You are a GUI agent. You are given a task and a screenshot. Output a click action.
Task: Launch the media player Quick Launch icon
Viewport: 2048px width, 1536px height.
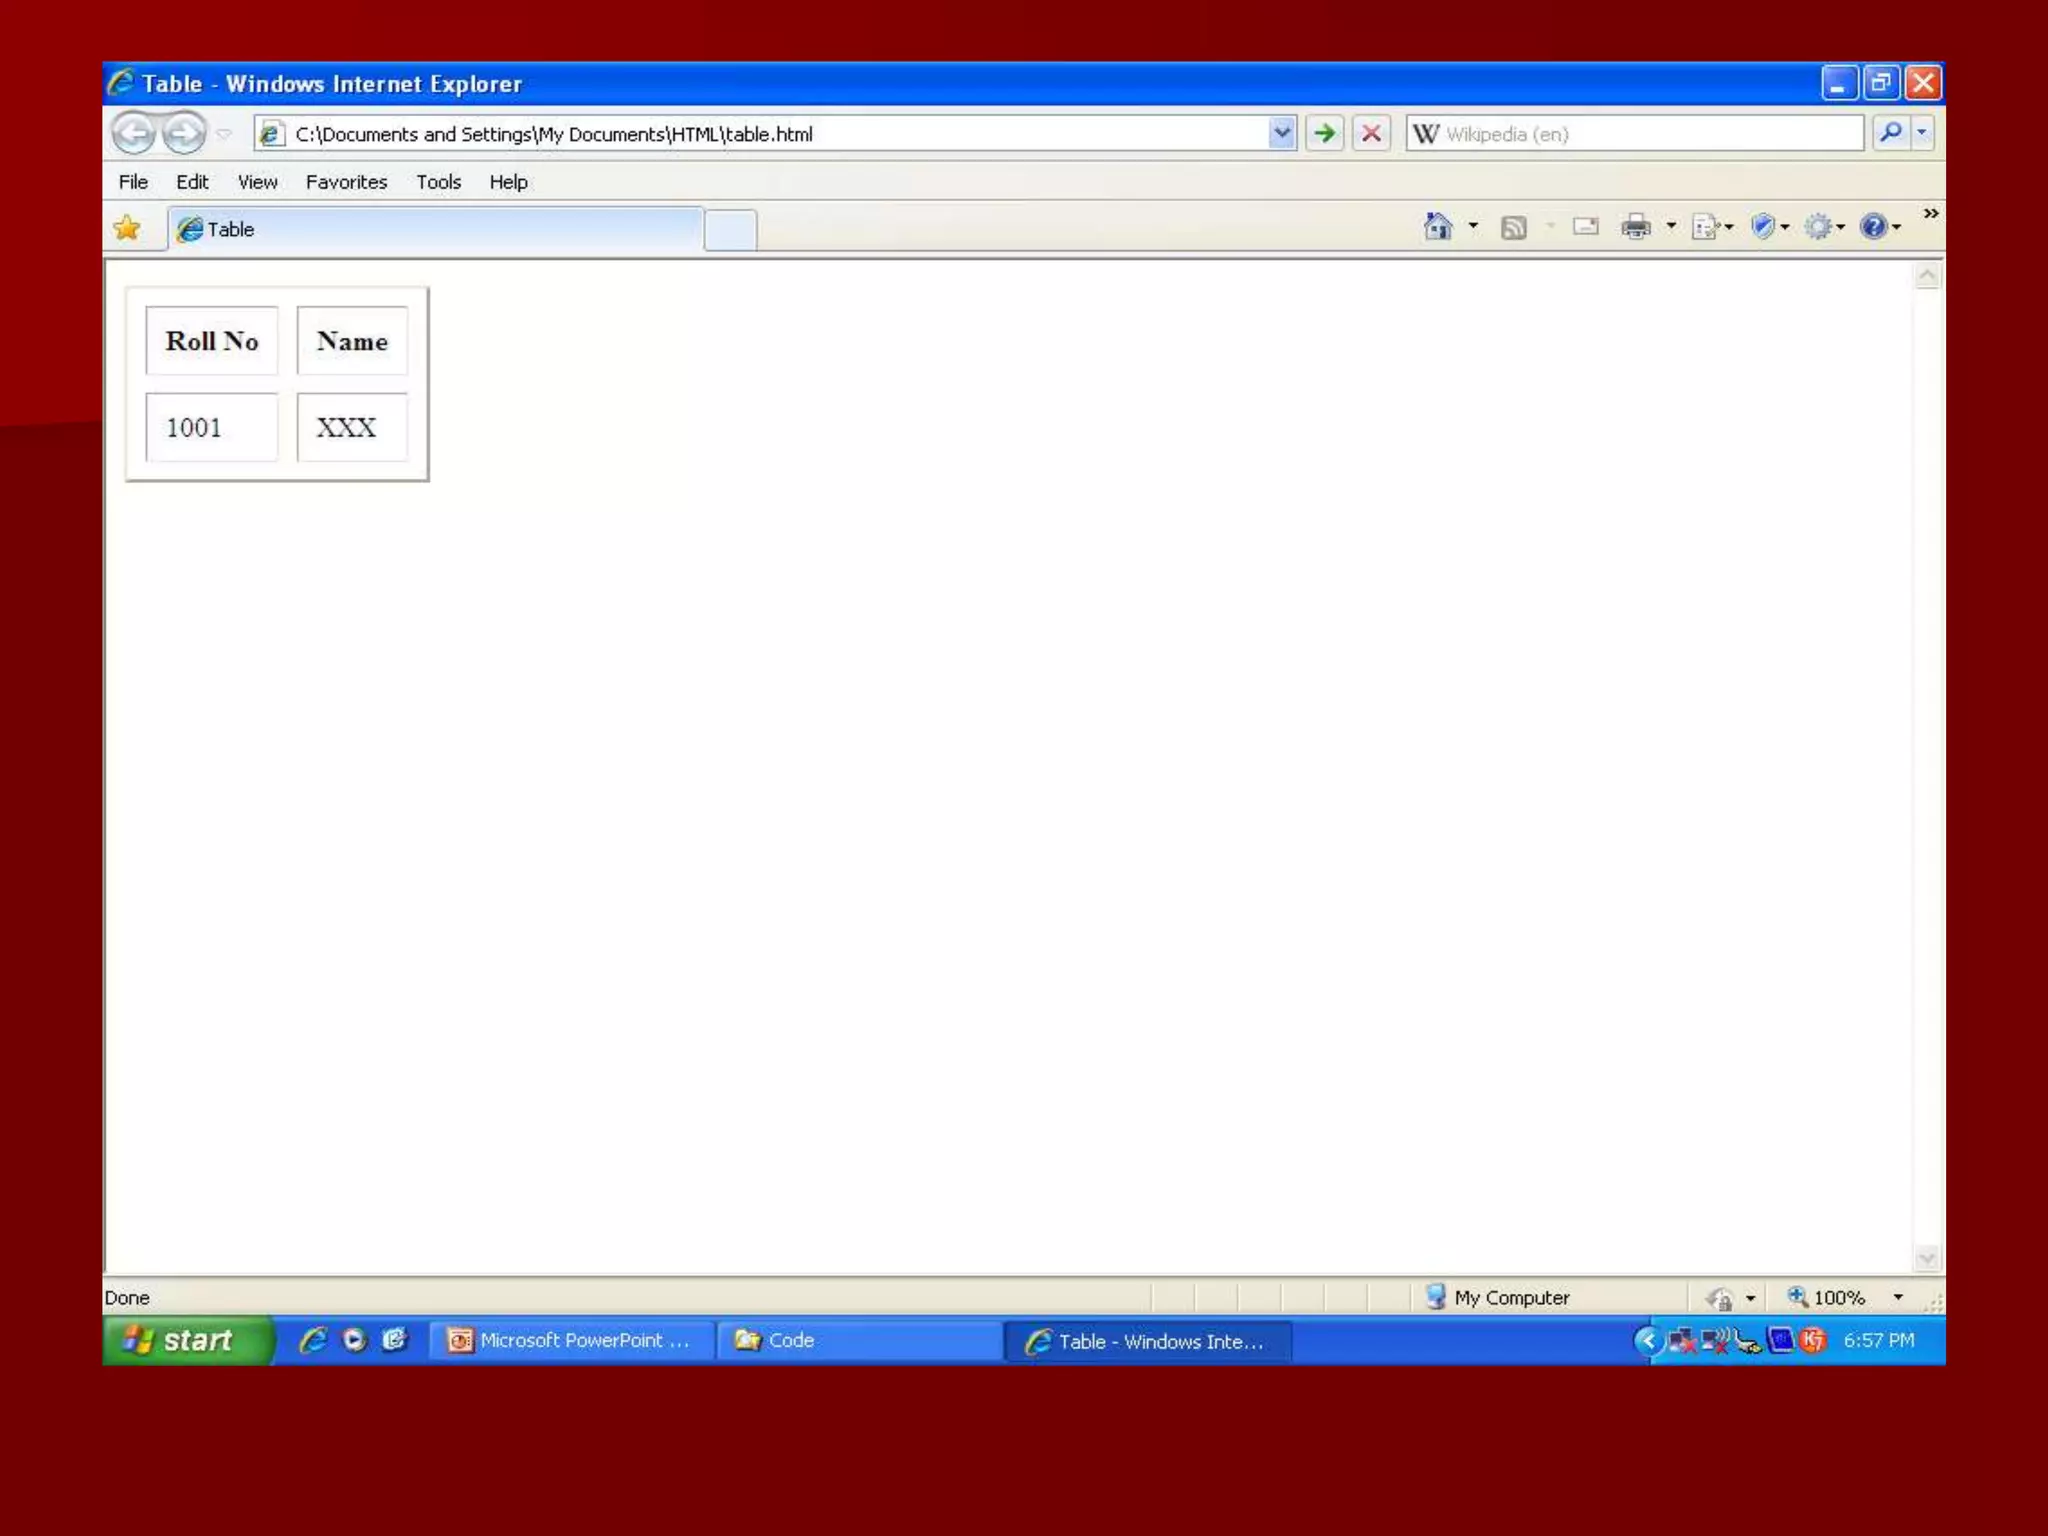[x=354, y=1340]
